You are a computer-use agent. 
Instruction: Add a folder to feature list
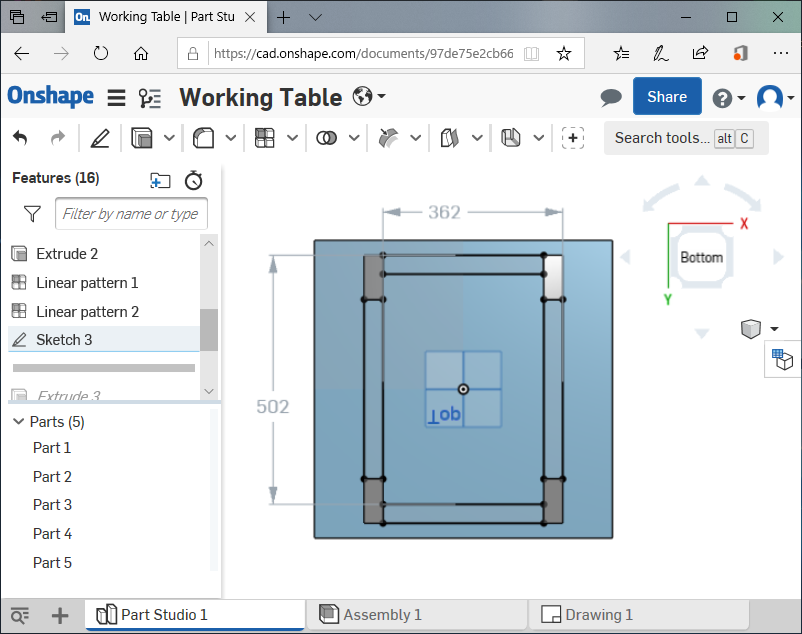pos(160,180)
